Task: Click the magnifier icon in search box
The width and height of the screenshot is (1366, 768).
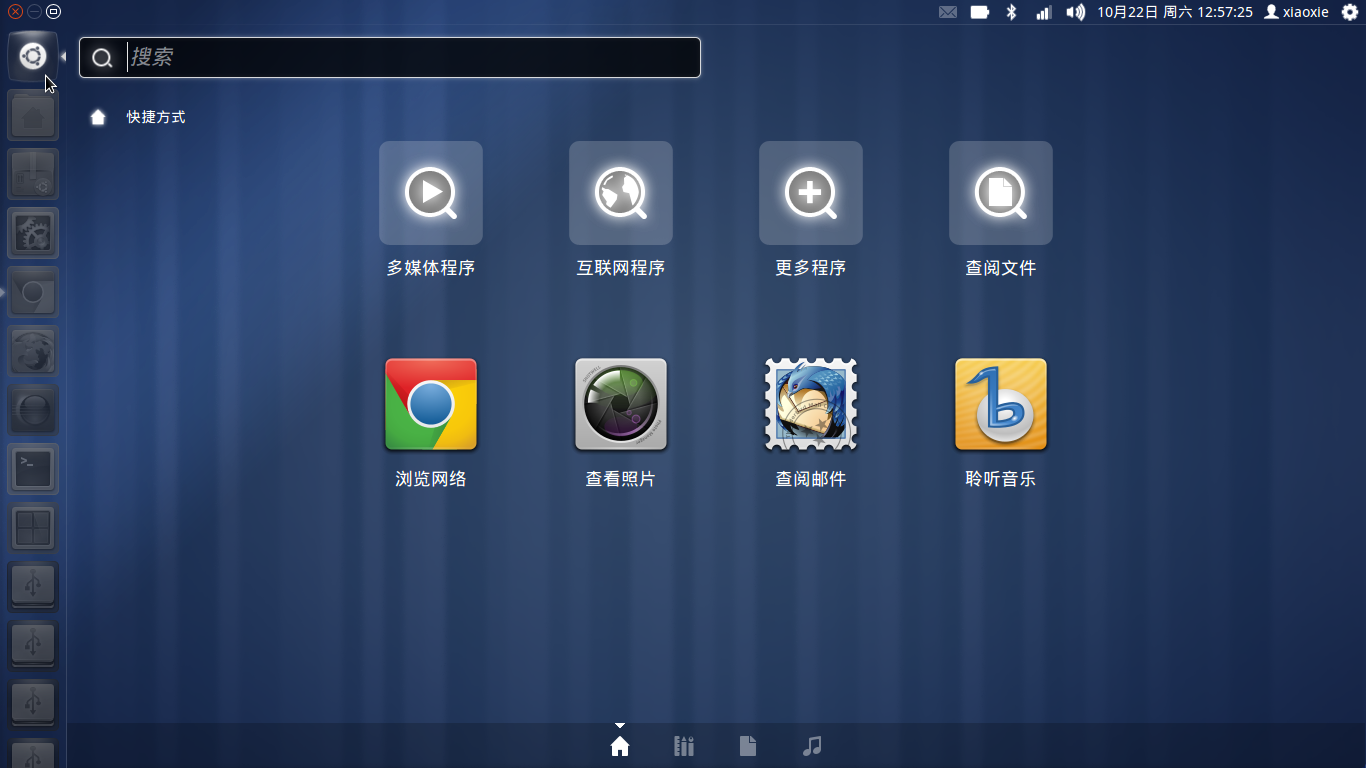Action: 102,58
